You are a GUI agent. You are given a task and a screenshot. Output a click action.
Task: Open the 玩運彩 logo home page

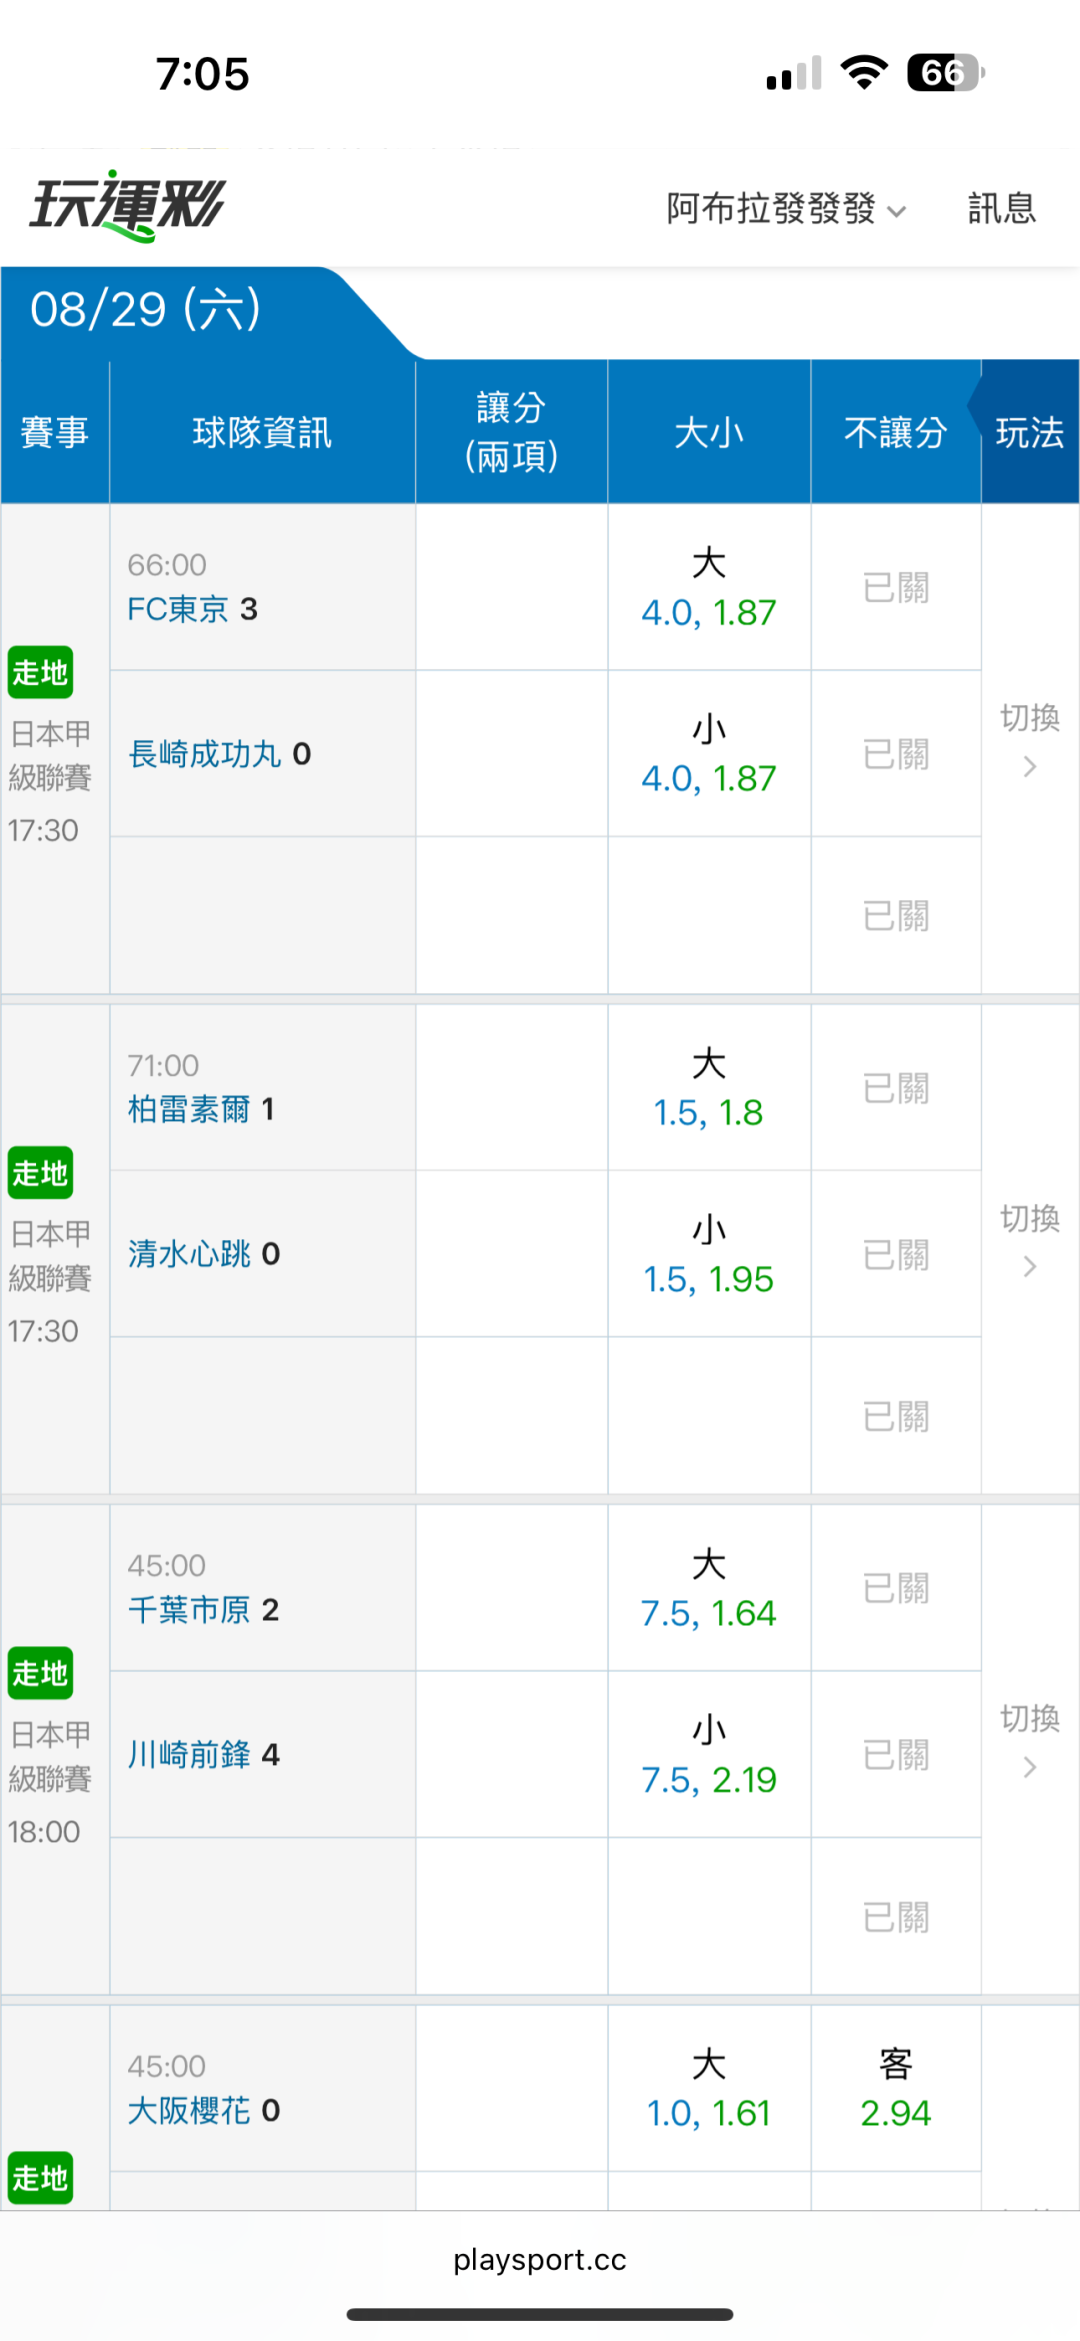coord(127,206)
